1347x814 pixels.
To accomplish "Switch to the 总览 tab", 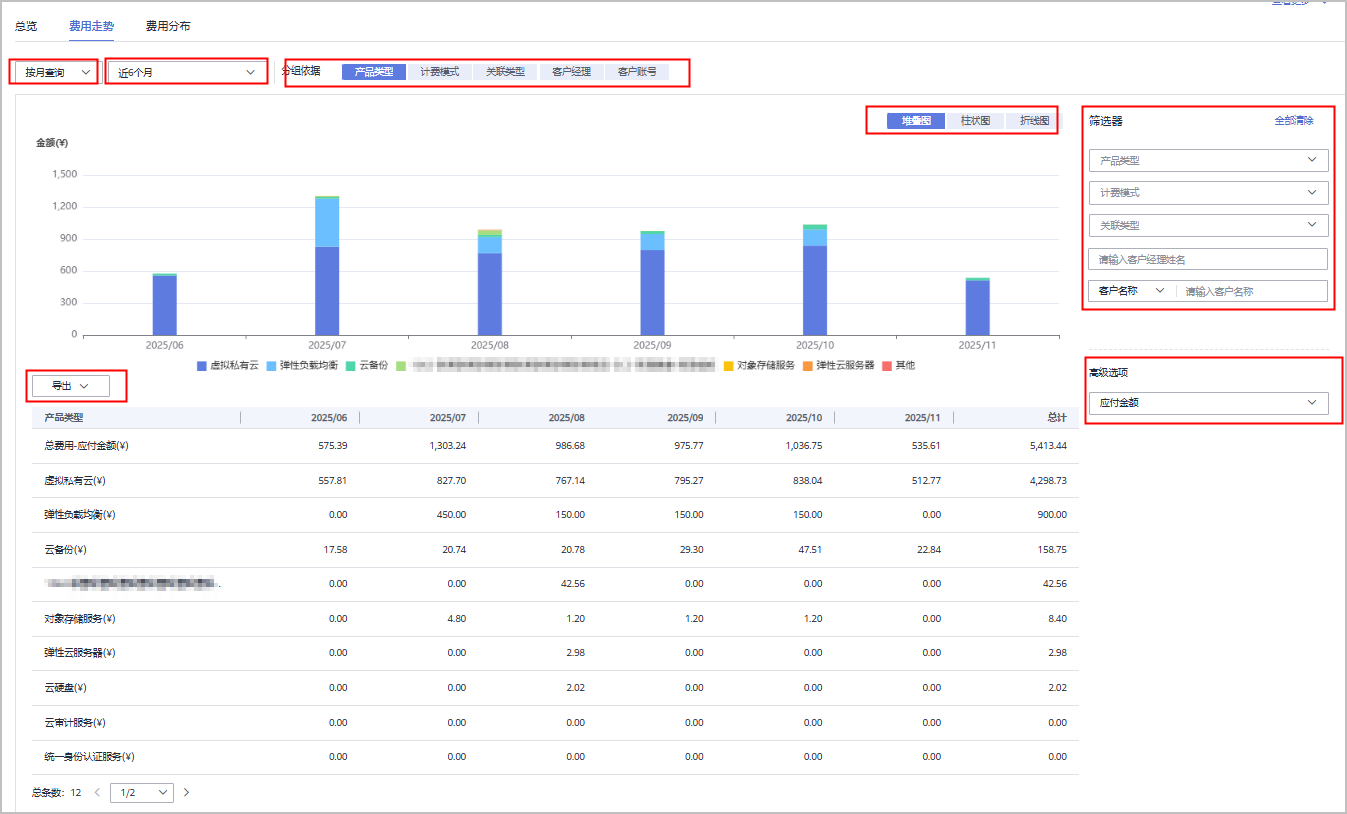I will click(x=26, y=26).
